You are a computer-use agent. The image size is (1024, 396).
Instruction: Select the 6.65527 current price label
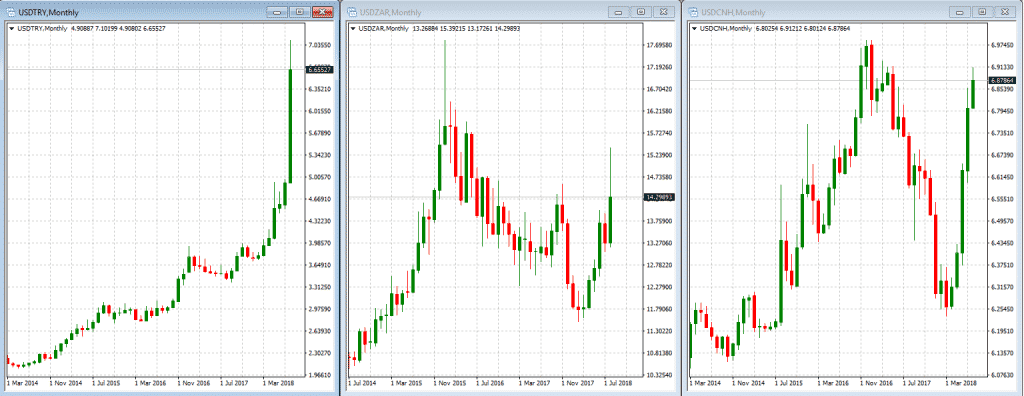click(319, 69)
